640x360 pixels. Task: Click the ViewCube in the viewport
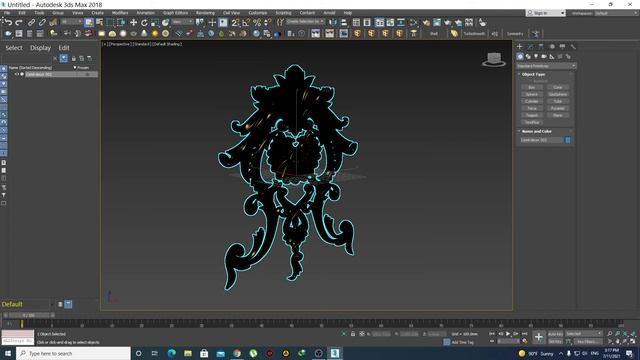click(494, 59)
